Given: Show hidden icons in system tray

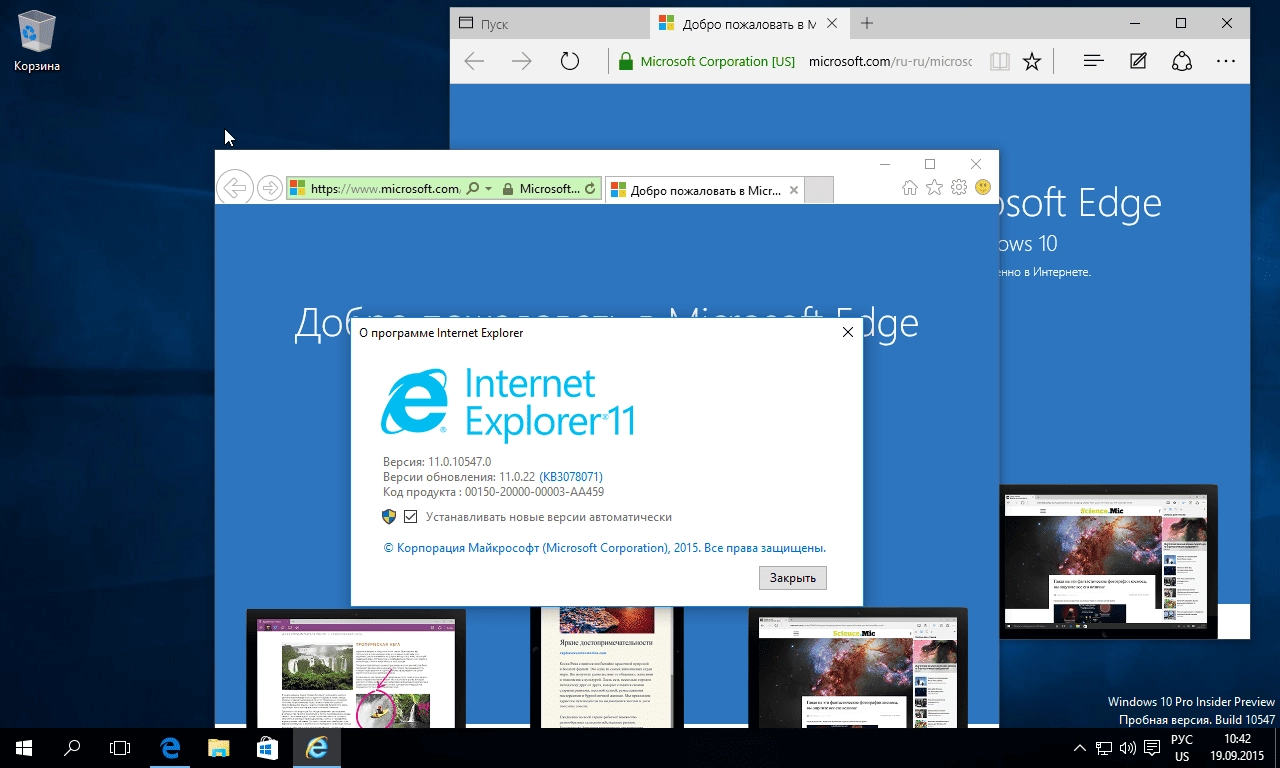Looking at the screenshot, I should coord(1080,747).
